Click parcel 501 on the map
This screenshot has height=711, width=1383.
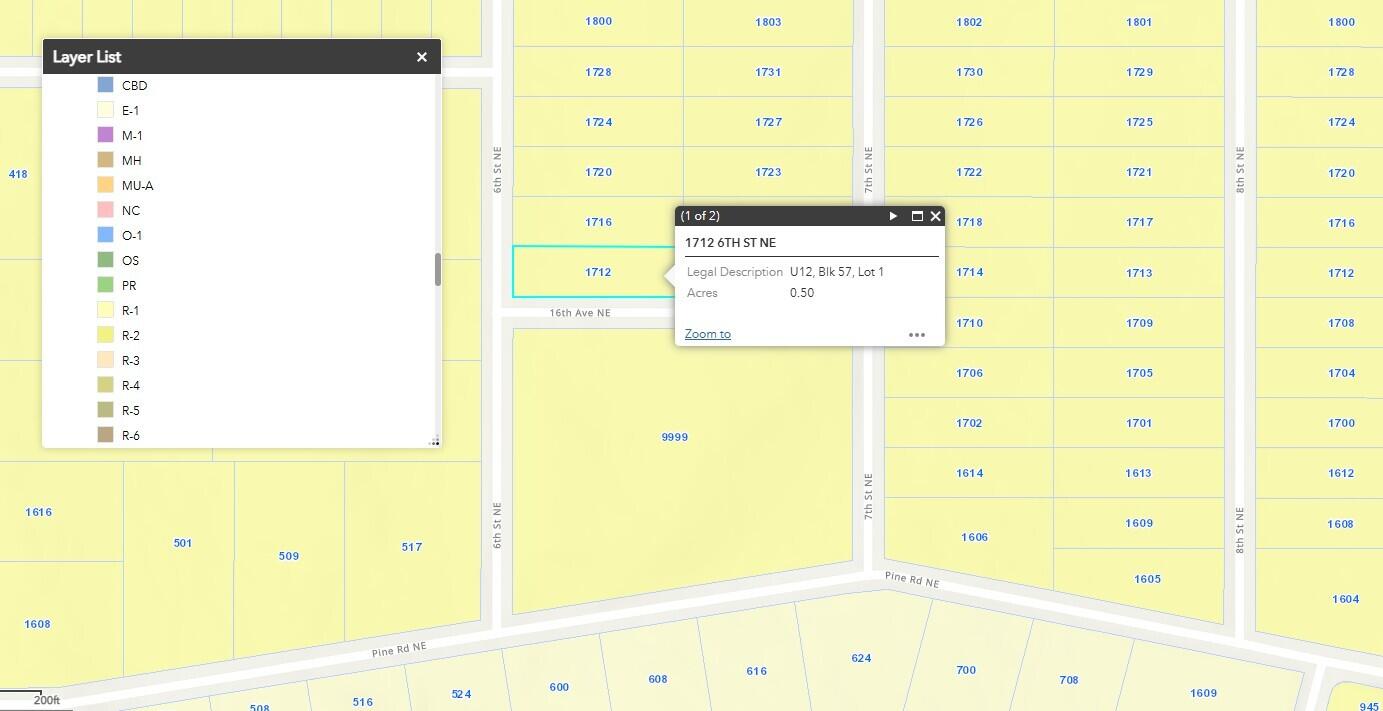pyautogui.click(x=182, y=543)
